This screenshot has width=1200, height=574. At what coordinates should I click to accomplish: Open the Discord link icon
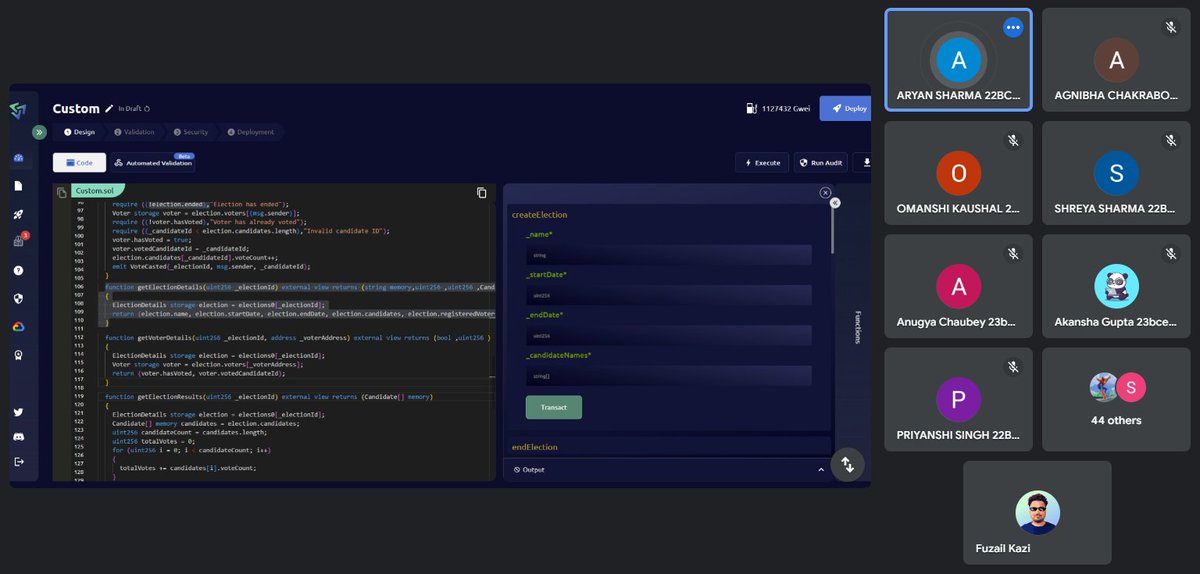pos(19,437)
